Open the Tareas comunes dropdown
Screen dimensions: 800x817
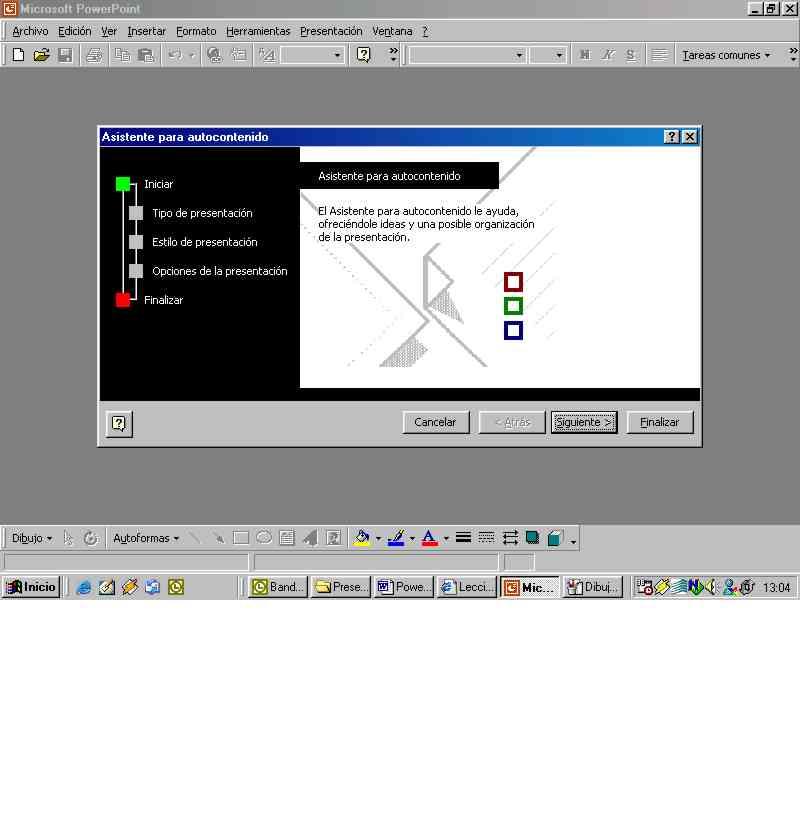[726, 55]
